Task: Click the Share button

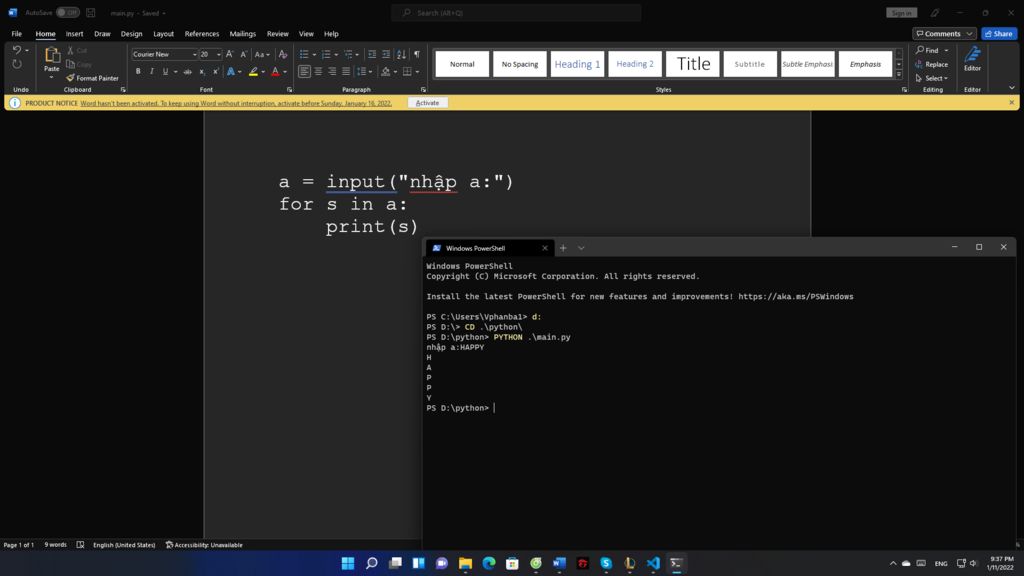Action: (999, 33)
